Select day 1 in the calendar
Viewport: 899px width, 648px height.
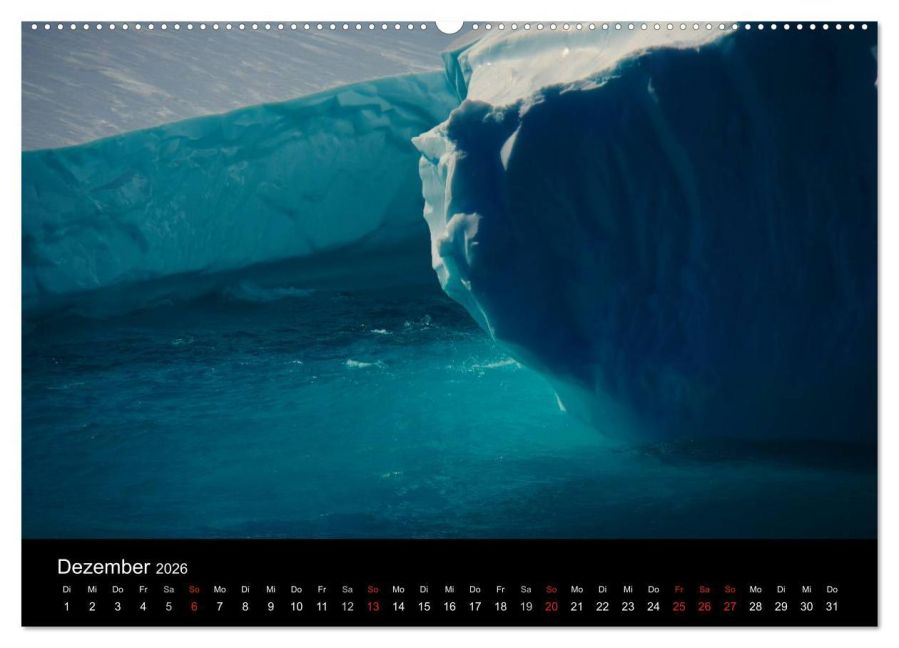click(67, 606)
